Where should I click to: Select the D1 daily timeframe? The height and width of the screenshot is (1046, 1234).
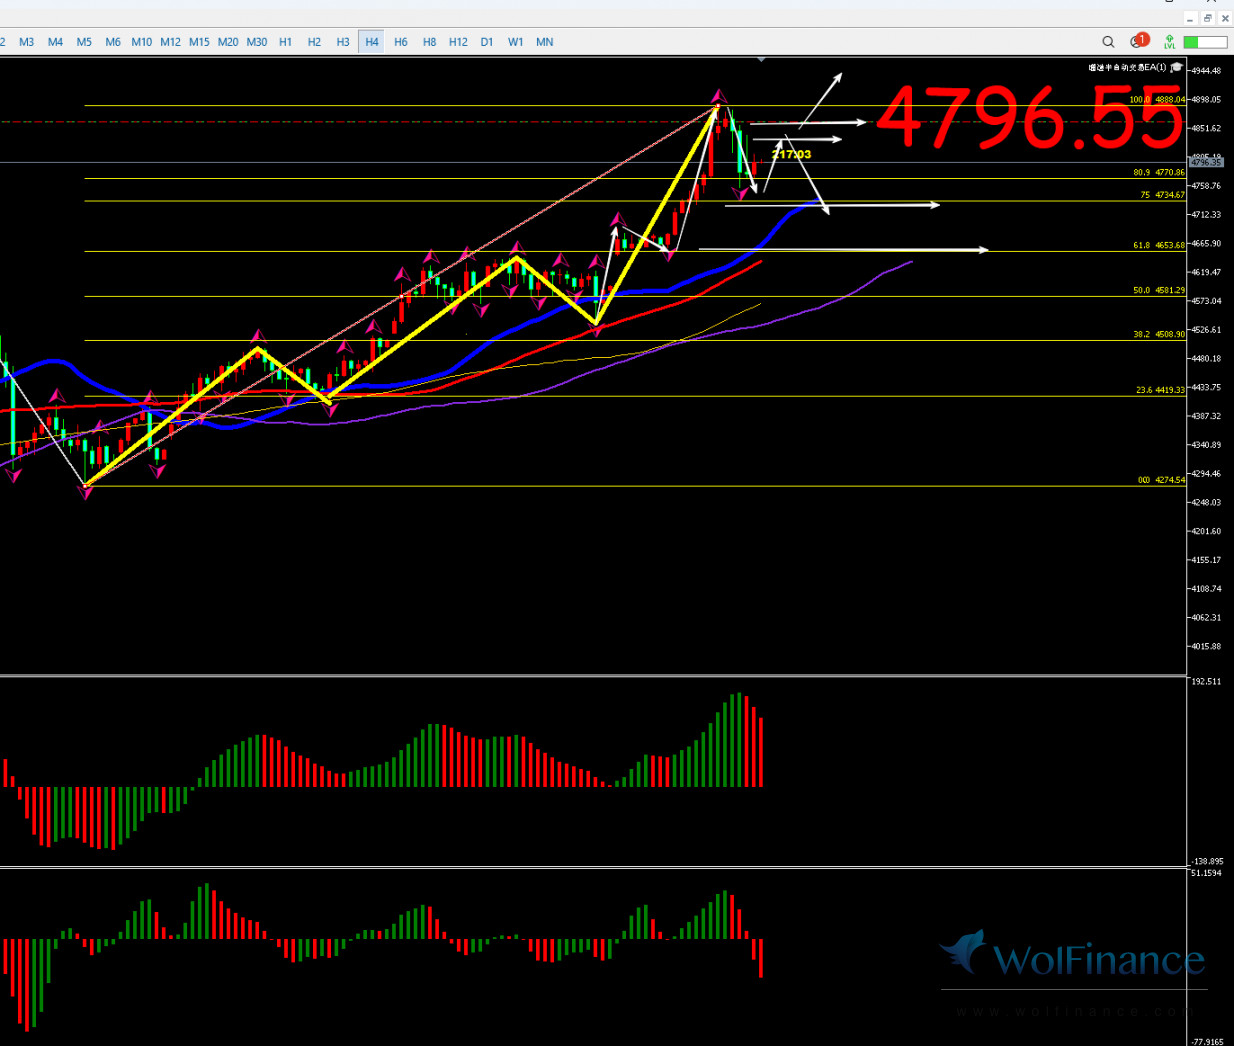pos(487,42)
